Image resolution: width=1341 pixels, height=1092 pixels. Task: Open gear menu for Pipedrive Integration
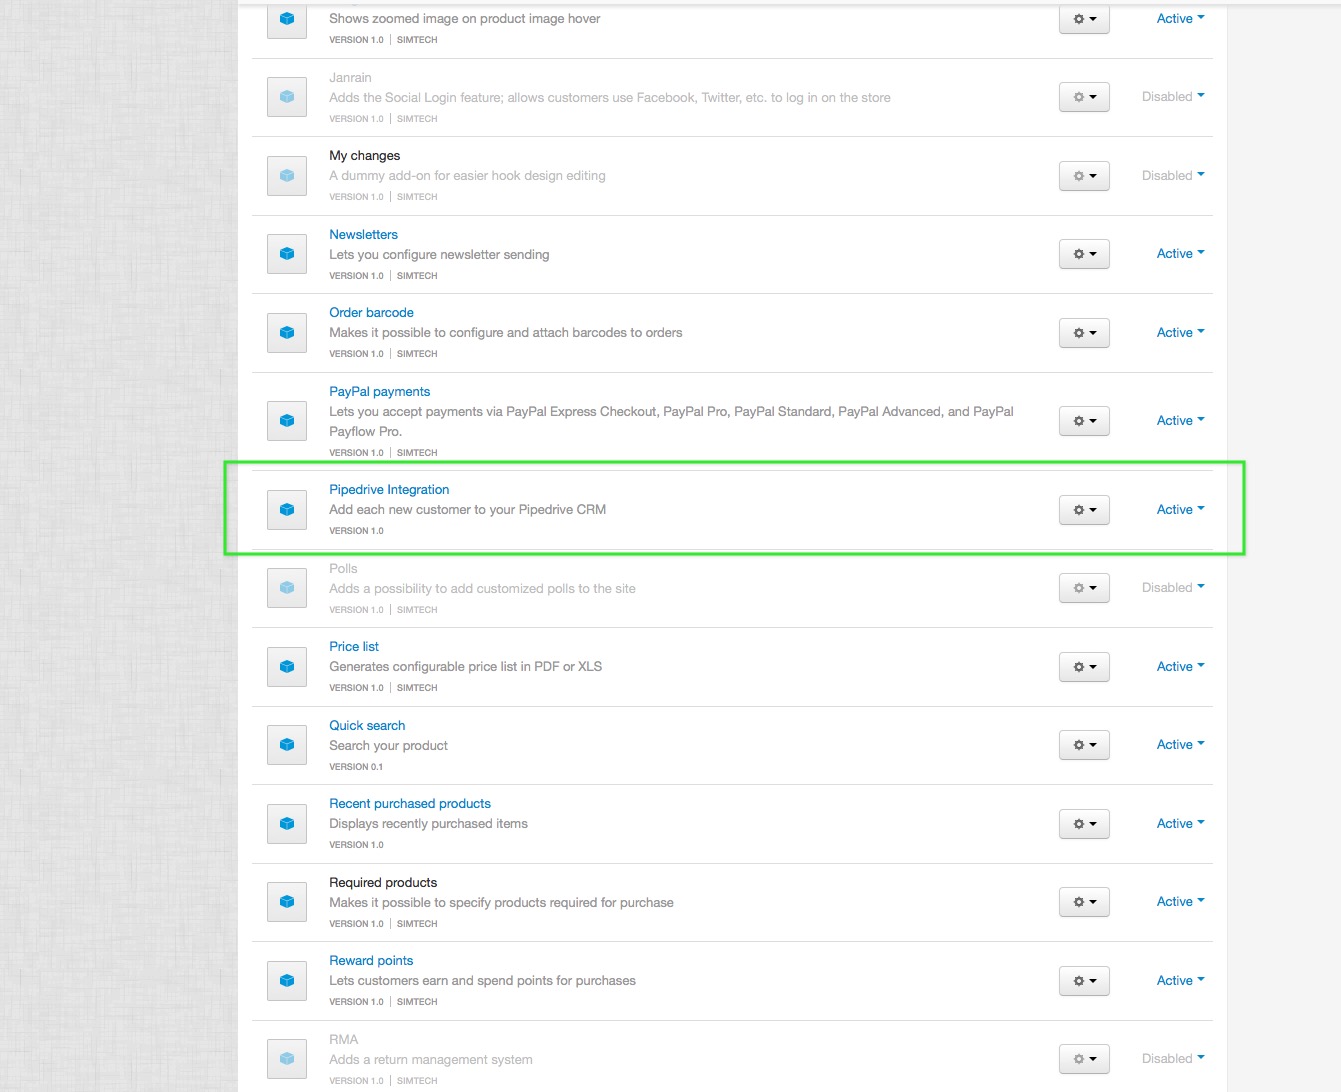1084,510
